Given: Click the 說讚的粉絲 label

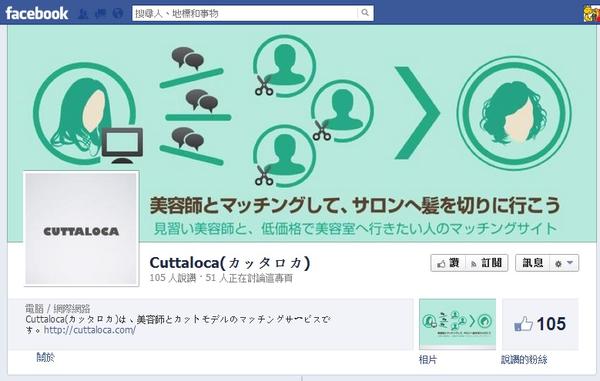Looking at the screenshot, I should 524,360.
